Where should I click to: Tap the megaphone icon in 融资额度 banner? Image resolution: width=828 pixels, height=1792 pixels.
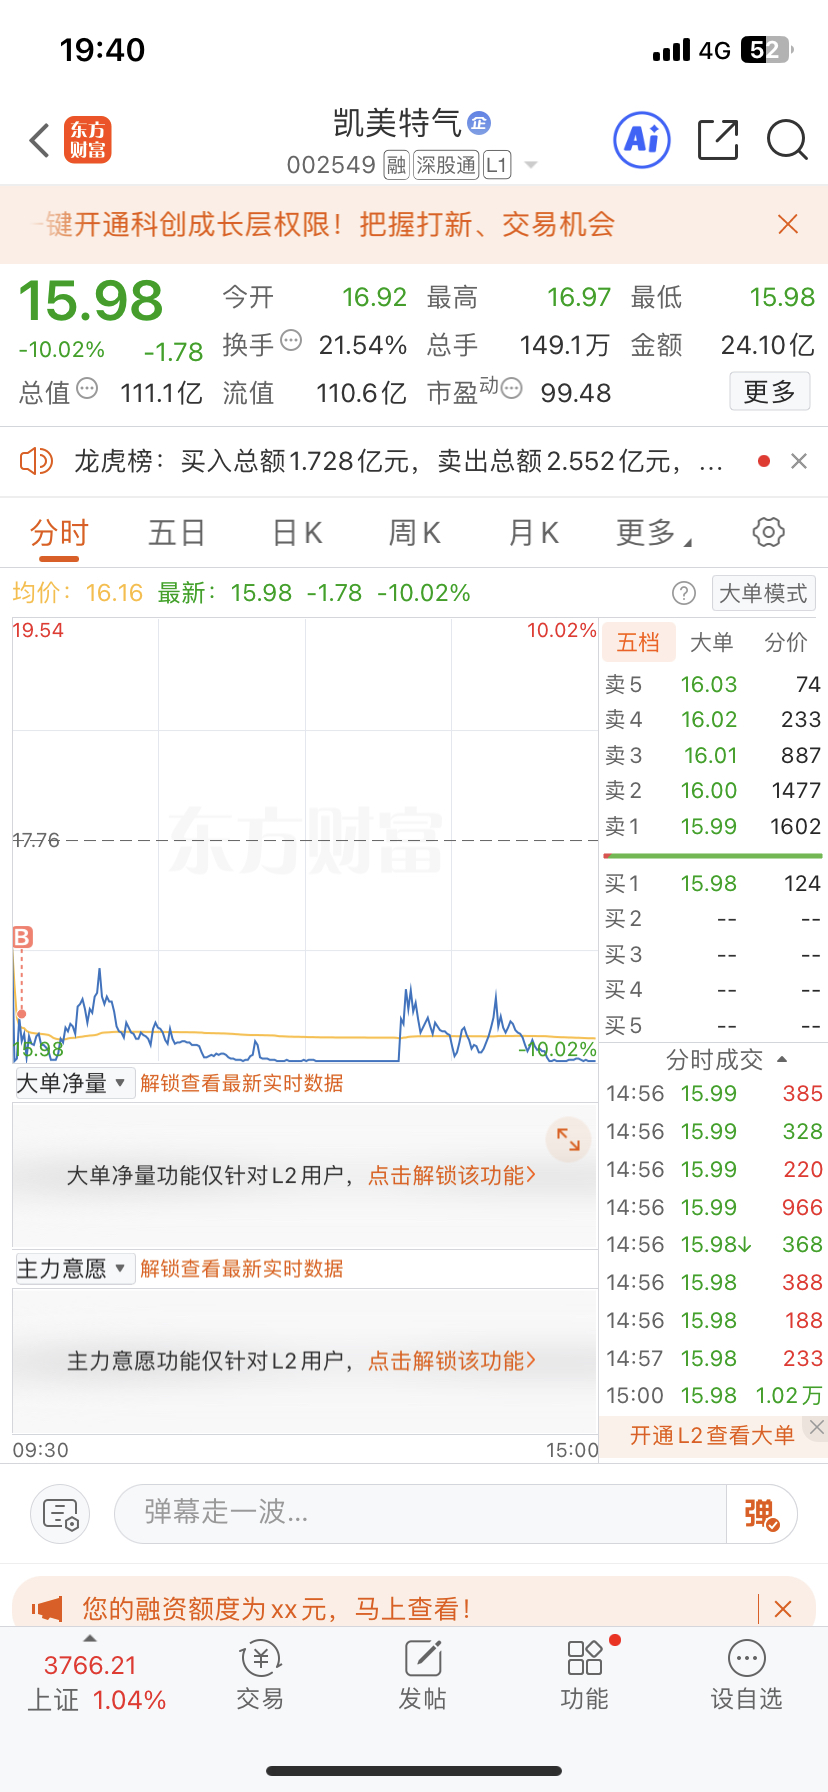(x=47, y=1608)
